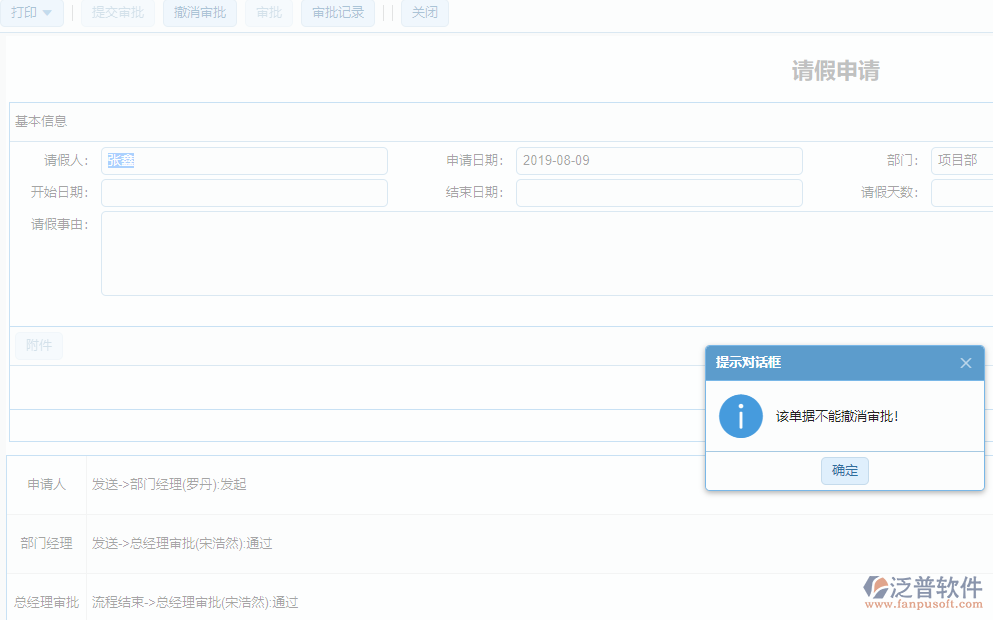Close the 提示对话框 dialog with the X
Viewport: 993px width, 620px height.
[x=965, y=363]
